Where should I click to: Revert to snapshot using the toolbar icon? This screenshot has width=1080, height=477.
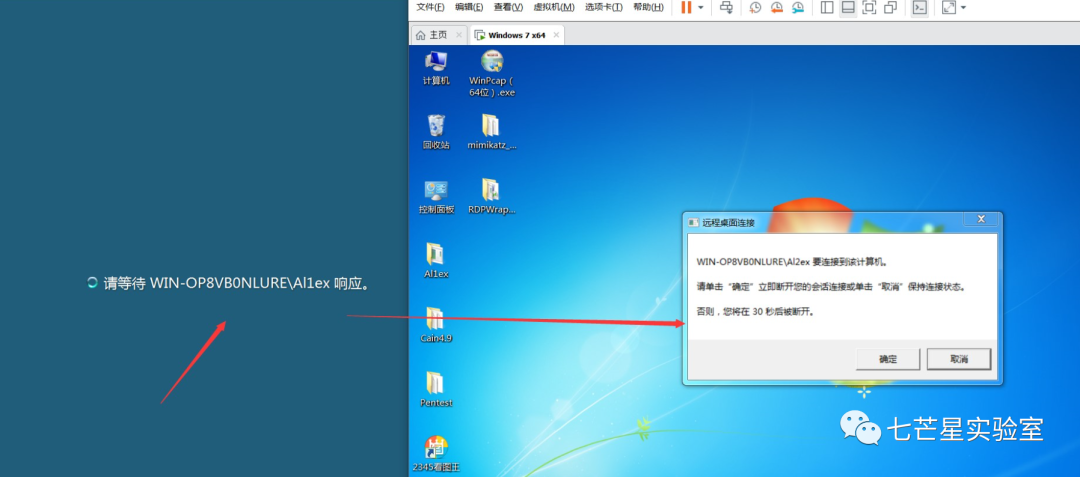pos(777,7)
